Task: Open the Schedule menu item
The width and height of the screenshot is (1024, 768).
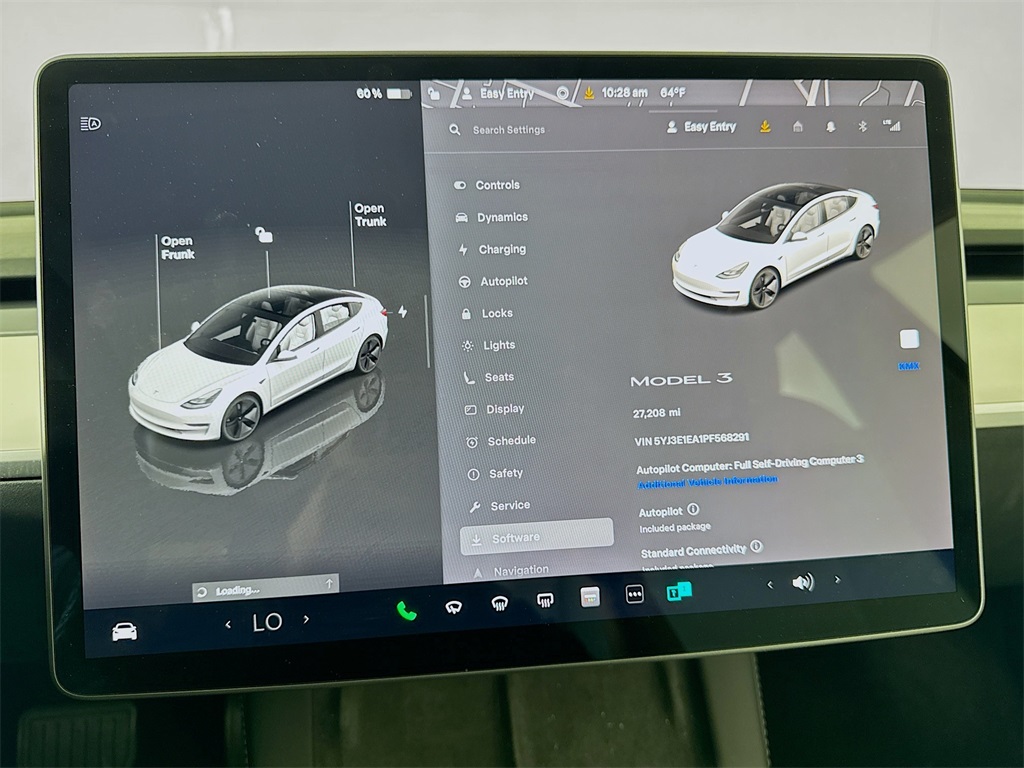Action: 502,441
